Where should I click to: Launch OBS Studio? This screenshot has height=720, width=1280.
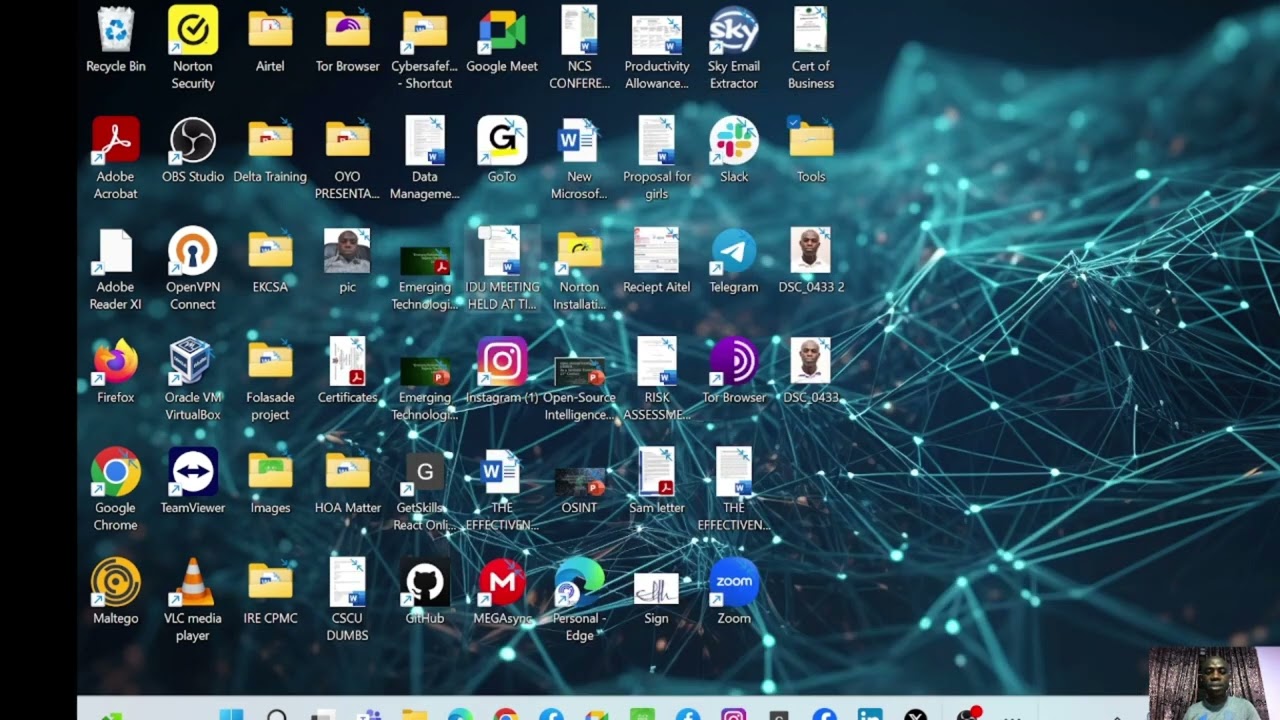coord(193,140)
